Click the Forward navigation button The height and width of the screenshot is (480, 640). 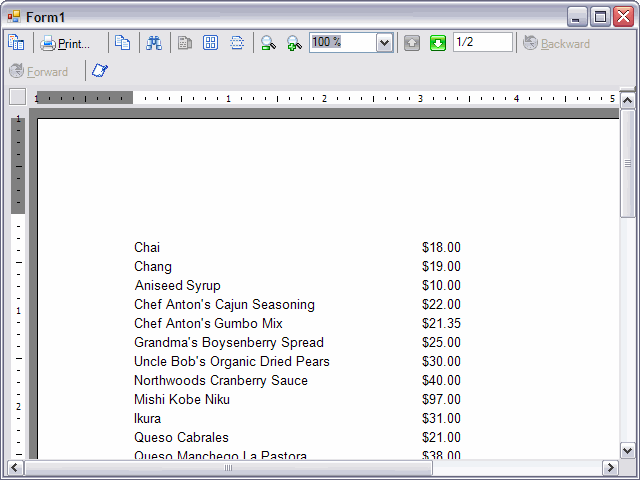(x=39, y=71)
